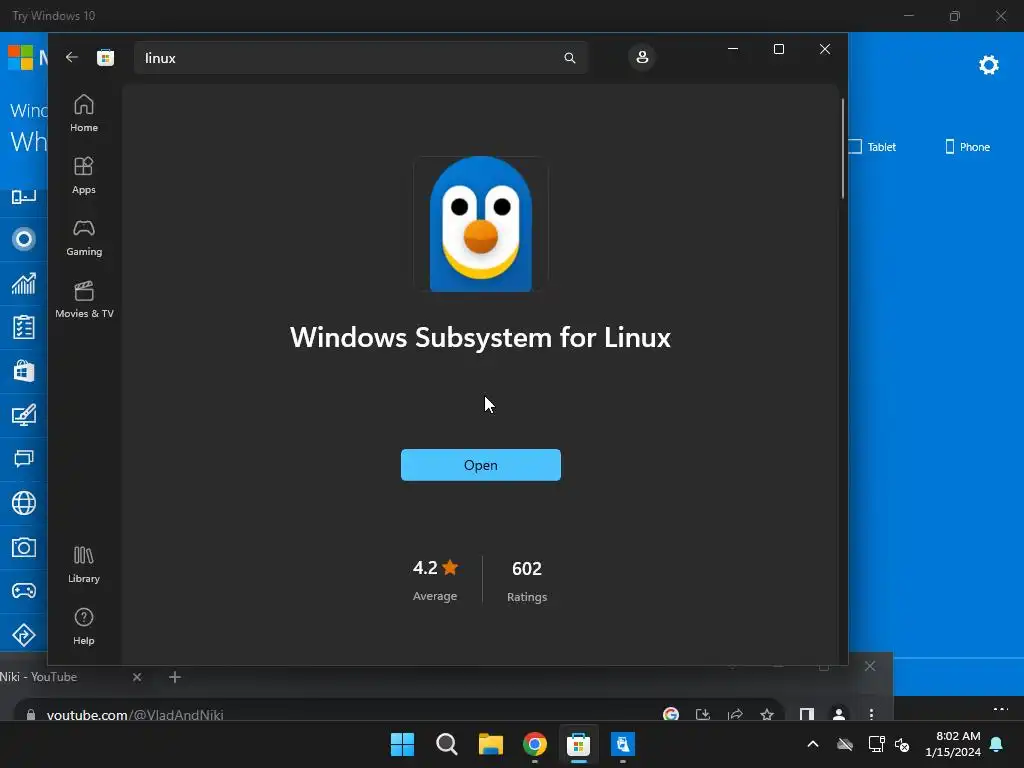
Task: Click the devices icon atop blue sidebar
Action: click(24, 196)
